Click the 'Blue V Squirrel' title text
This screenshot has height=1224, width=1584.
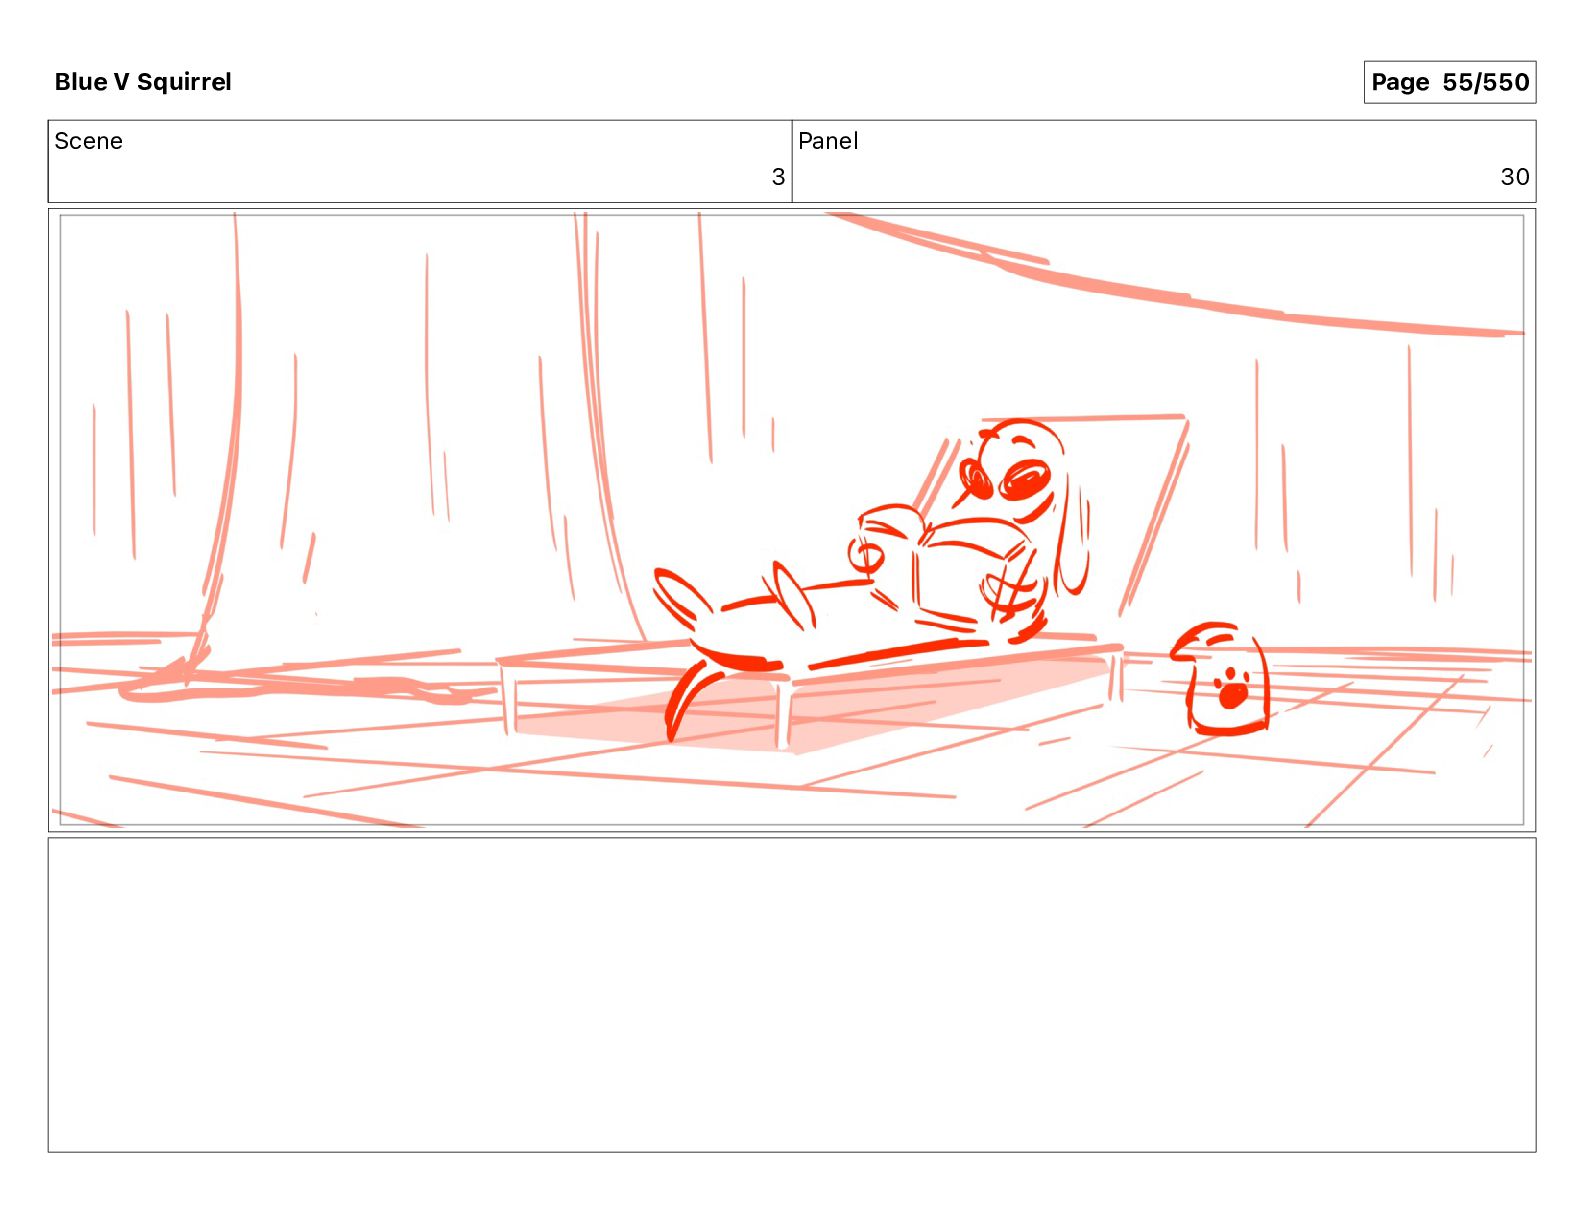point(143,82)
